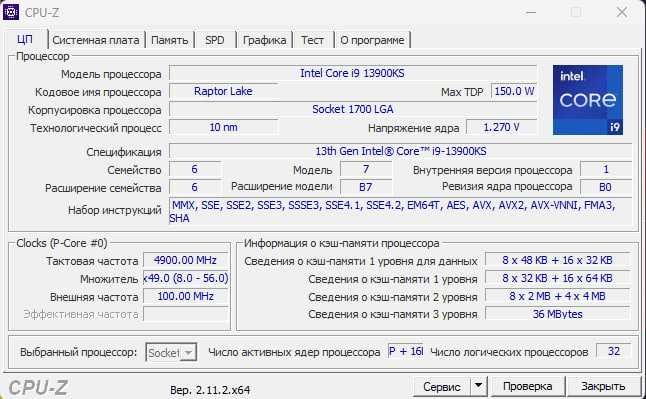Click the Вер. 2.11.2.x64 version text
646x399 pixels.
tap(210, 390)
